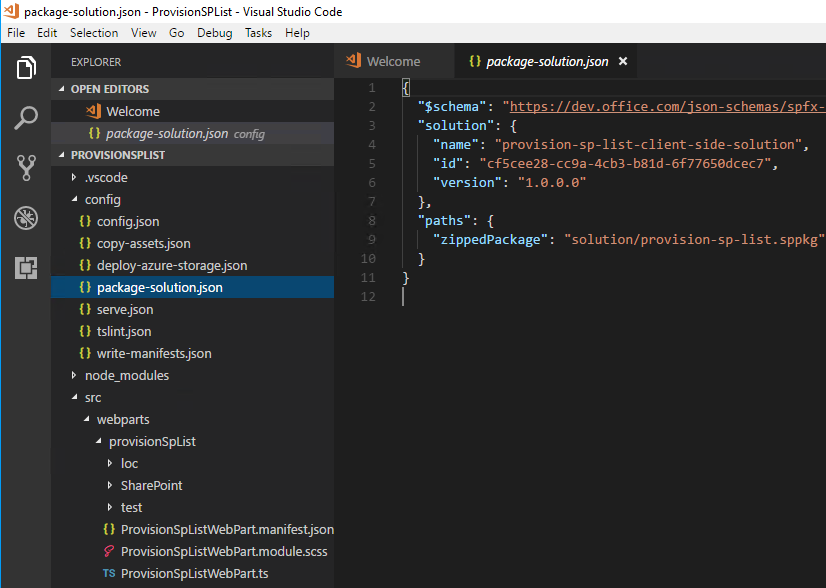Click VS Code icon beside Welcome in Open Editors

[93, 111]
